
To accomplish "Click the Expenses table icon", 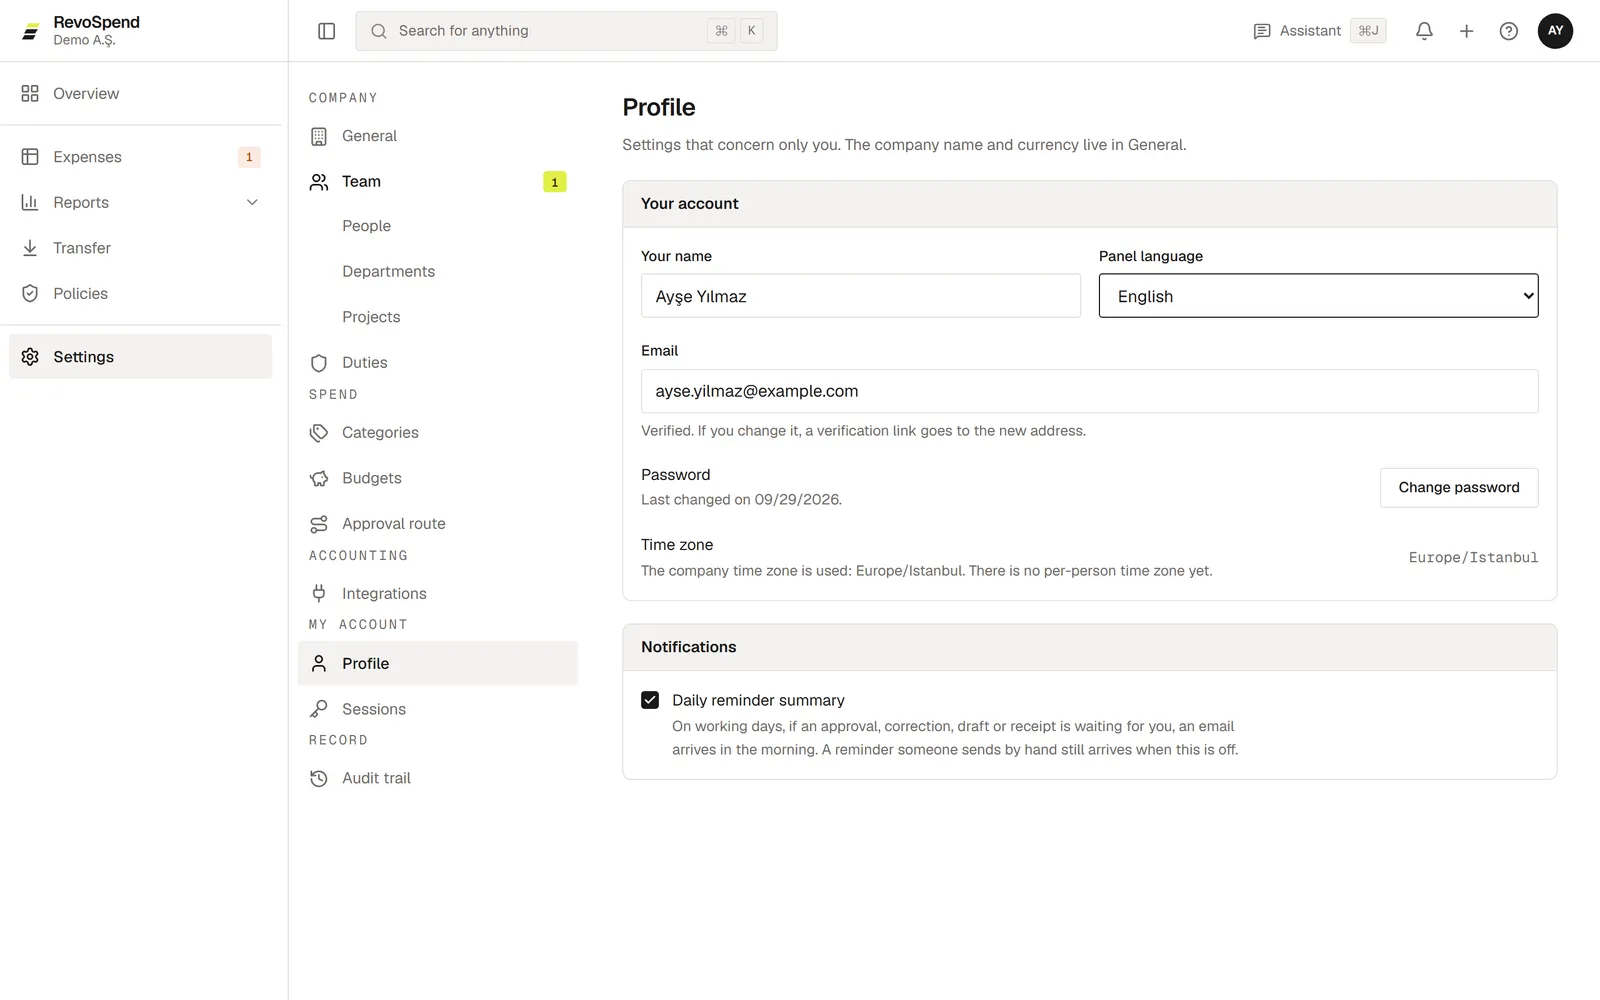I will [x=30, y=157].
